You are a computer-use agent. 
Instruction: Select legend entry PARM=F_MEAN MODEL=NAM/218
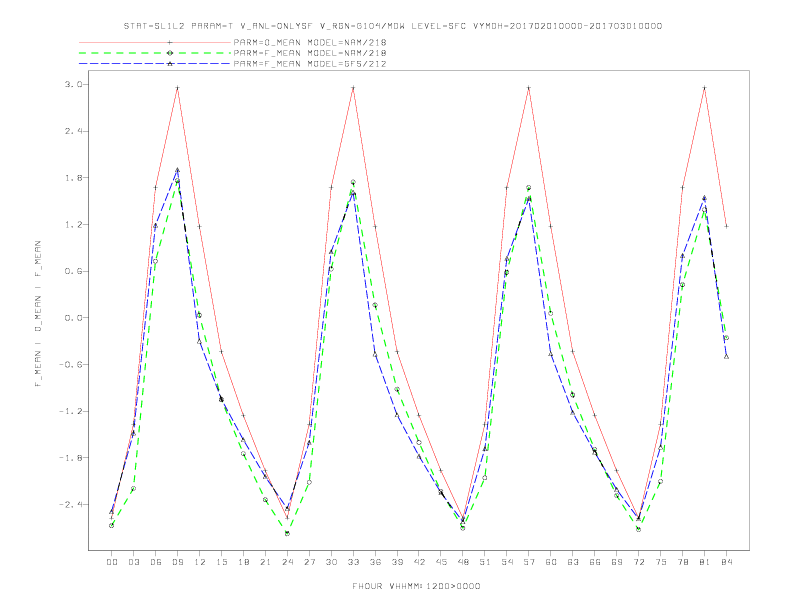tap(310, 53)
